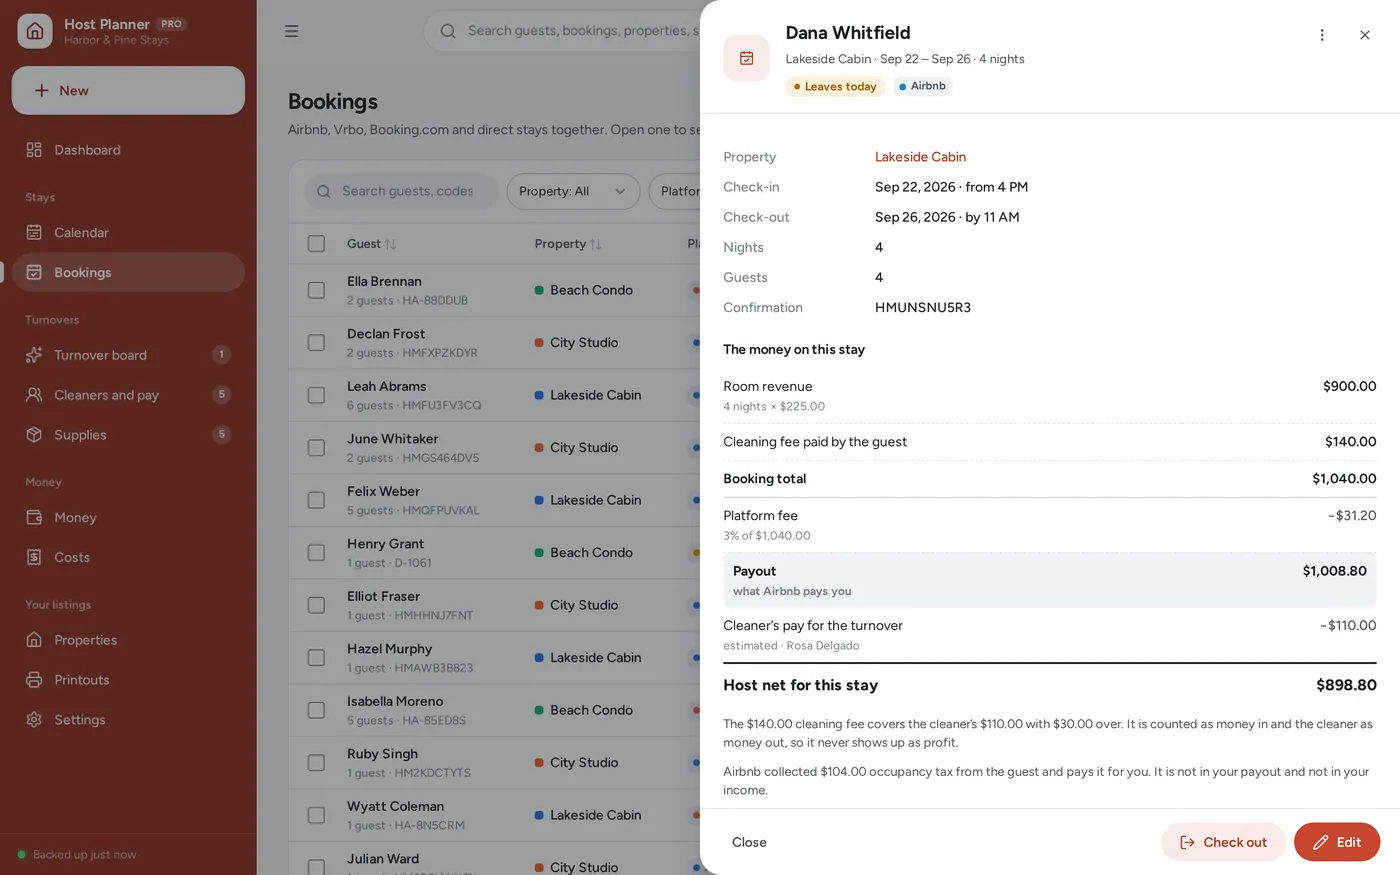Viewport: 1400px width, 875px height.
Task: Click the Check out button
Action: click(1223, 842)
